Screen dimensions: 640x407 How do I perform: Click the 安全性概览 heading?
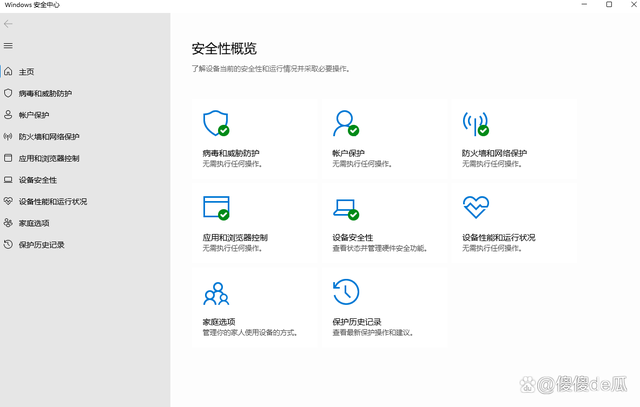[x=224, y=49]
